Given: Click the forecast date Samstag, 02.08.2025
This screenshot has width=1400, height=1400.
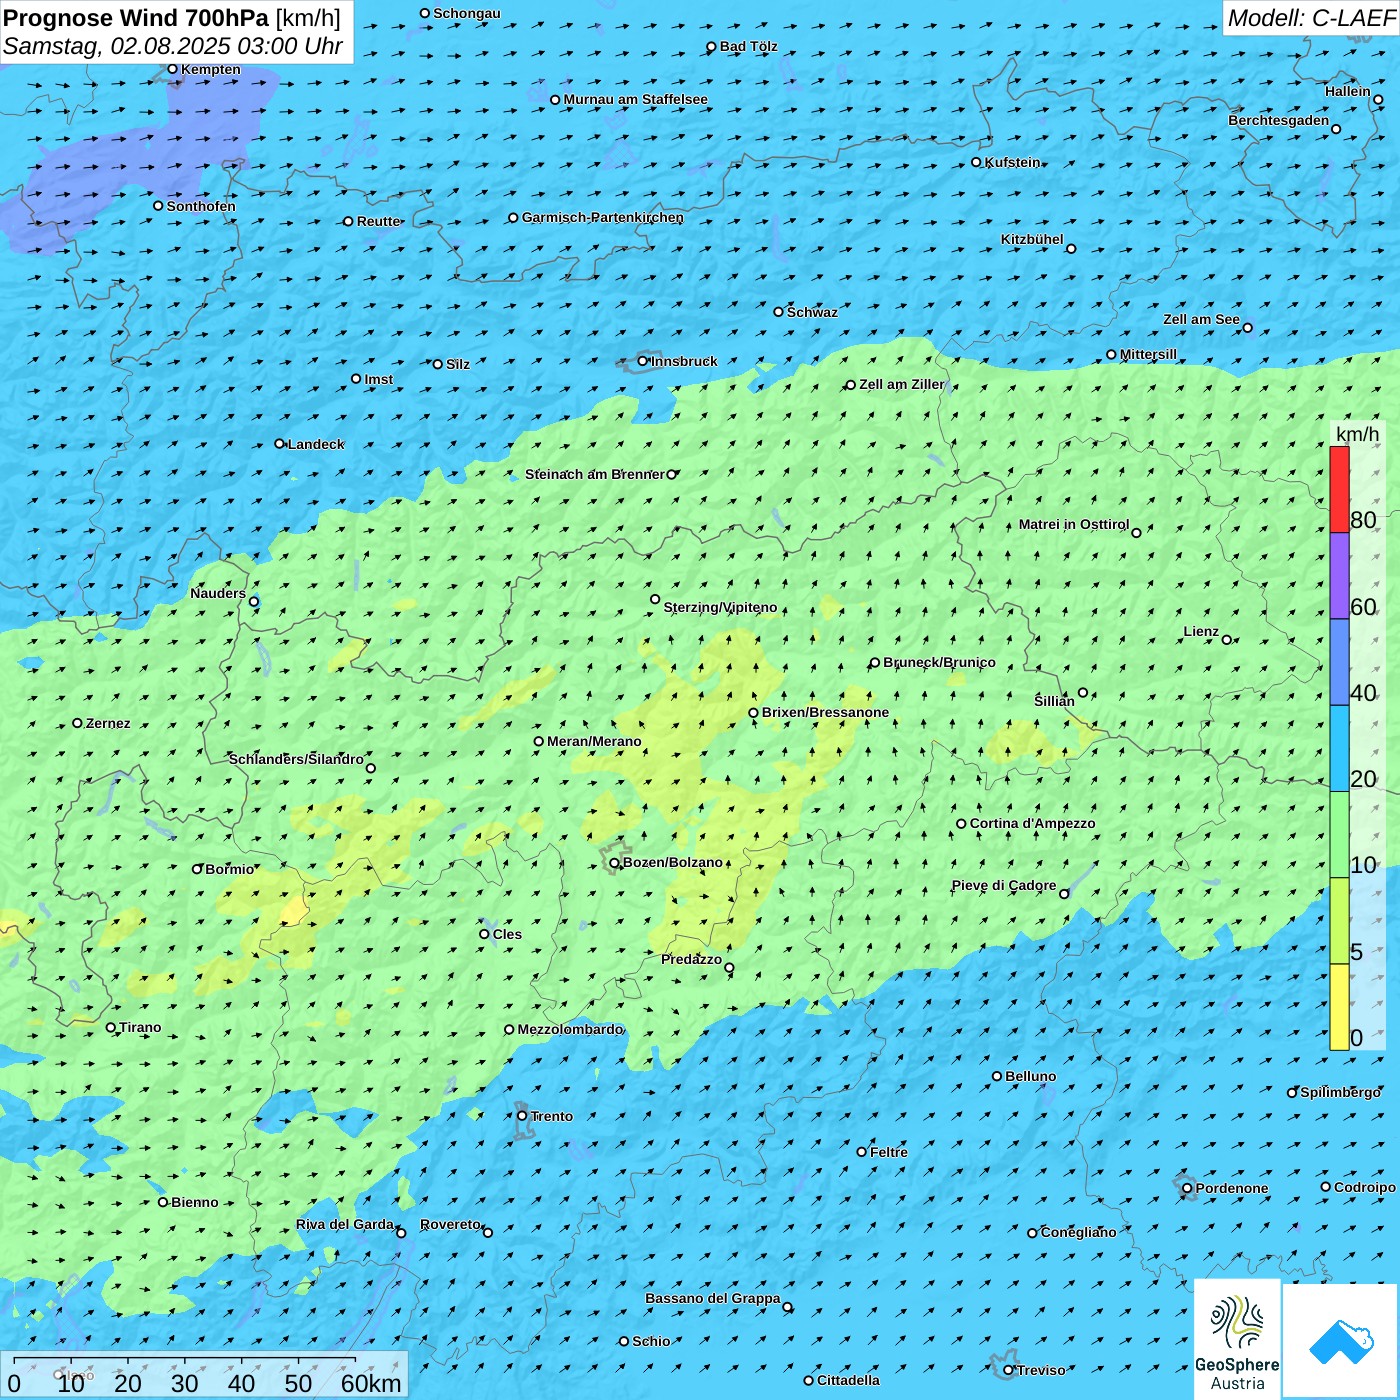Looking at the screenshot, I should [x=171, y=46].
